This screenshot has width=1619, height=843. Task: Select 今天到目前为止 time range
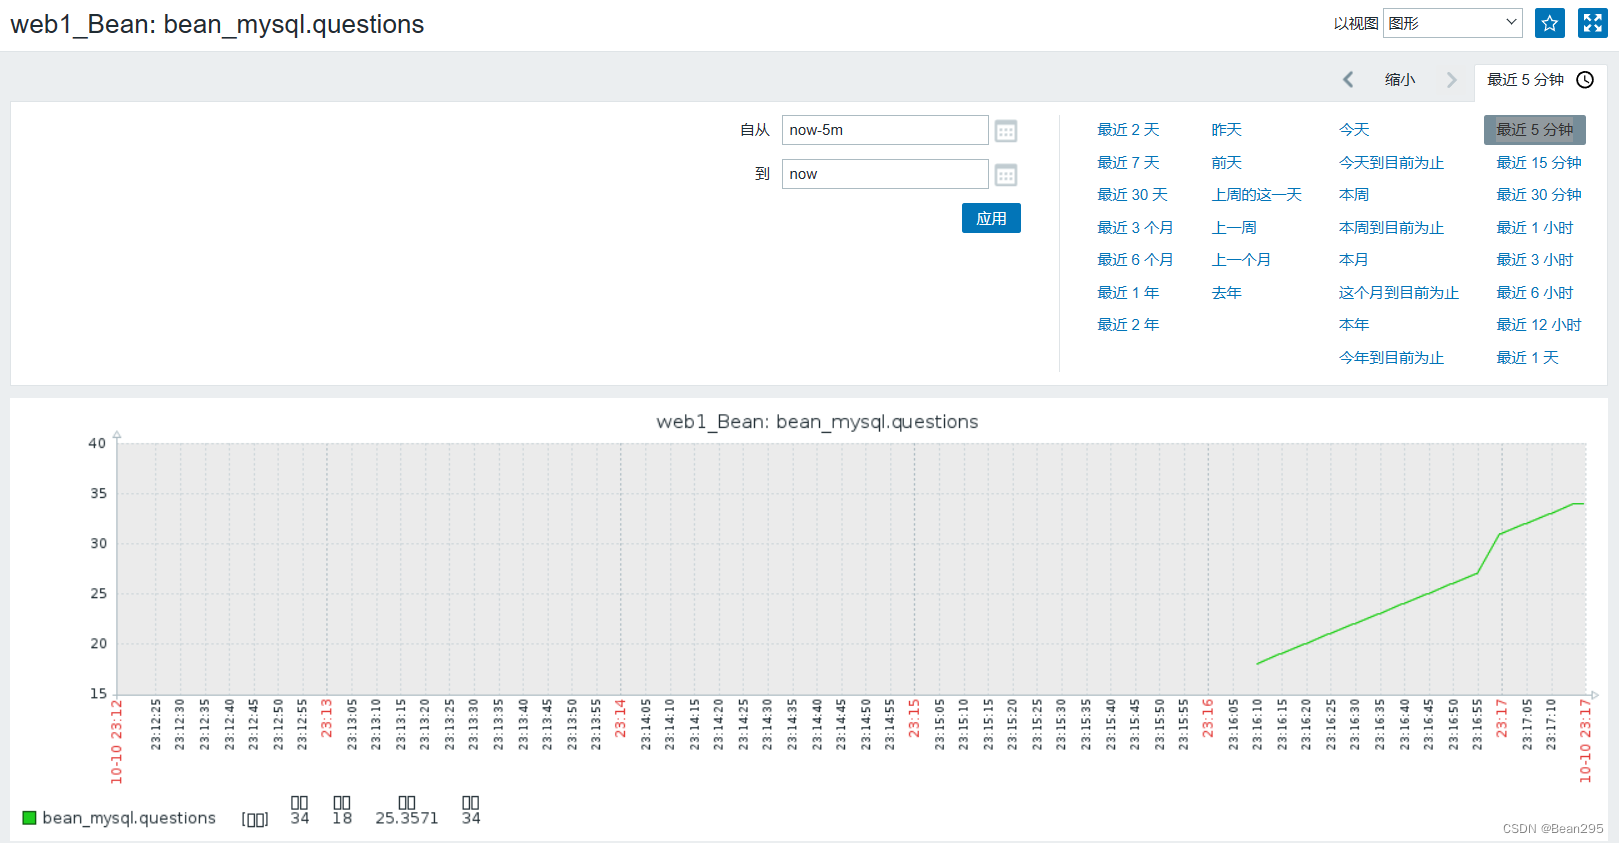click(x=1391, y=163)
